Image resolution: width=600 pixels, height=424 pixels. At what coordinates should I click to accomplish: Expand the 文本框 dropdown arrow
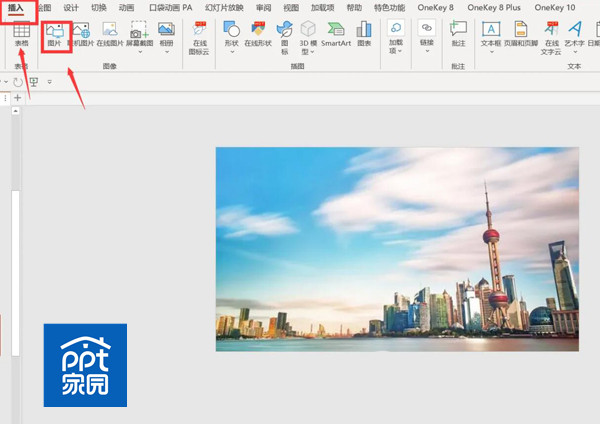click(491, 52)
